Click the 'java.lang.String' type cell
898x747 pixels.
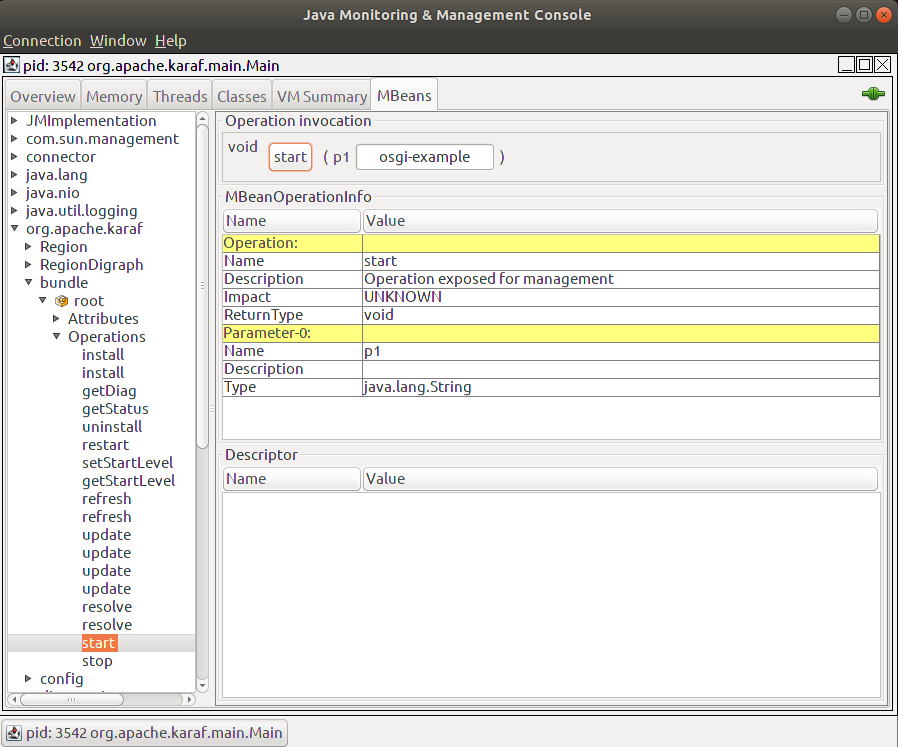[x=621, y=387]
